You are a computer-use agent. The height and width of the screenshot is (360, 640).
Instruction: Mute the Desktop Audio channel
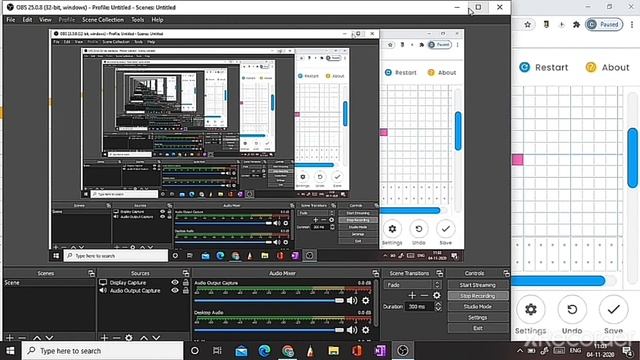pyautogui.click(x=352, y=330)
